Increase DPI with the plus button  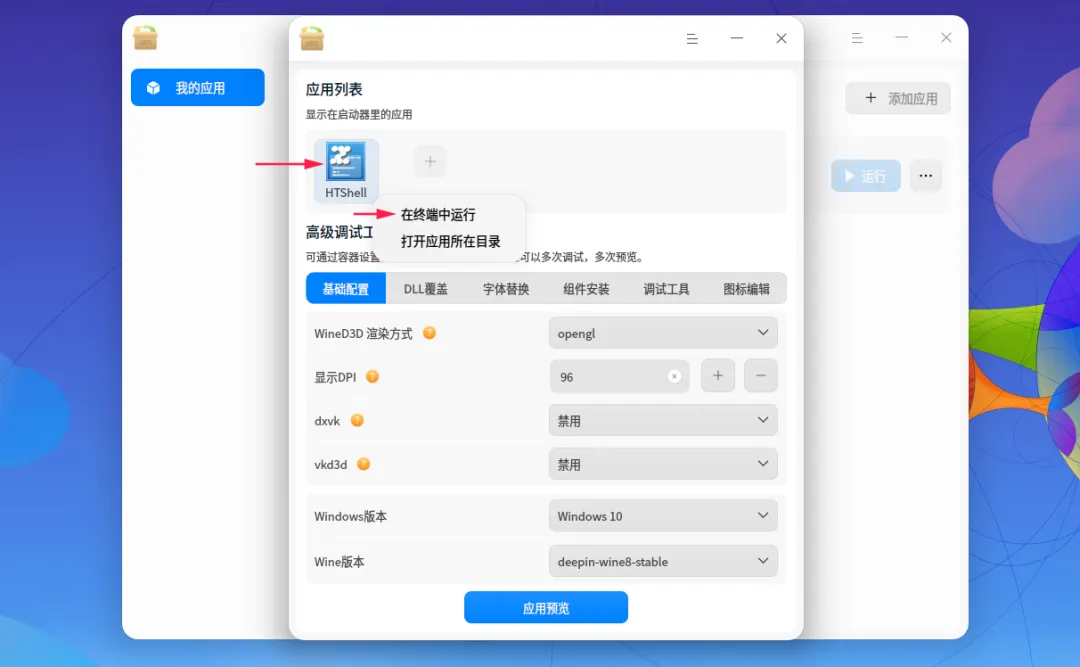pos(718,376)
